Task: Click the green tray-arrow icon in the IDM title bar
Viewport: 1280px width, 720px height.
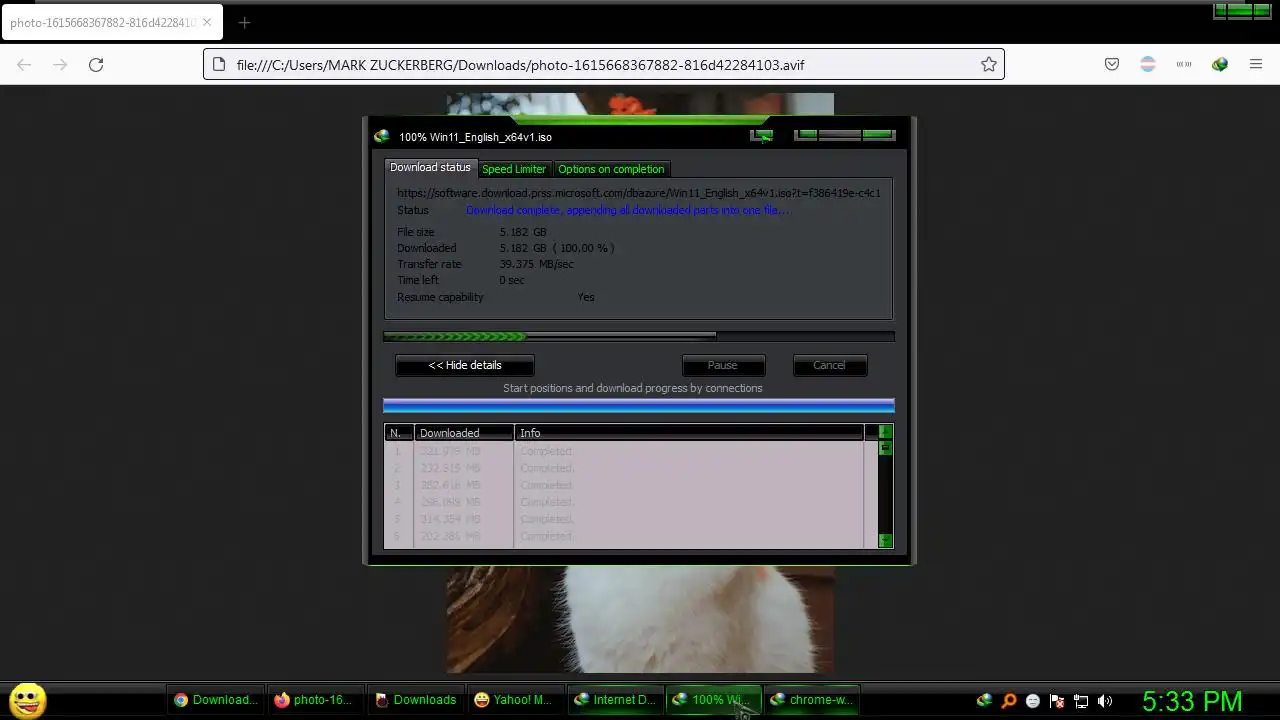Action: tap(762, 135)
